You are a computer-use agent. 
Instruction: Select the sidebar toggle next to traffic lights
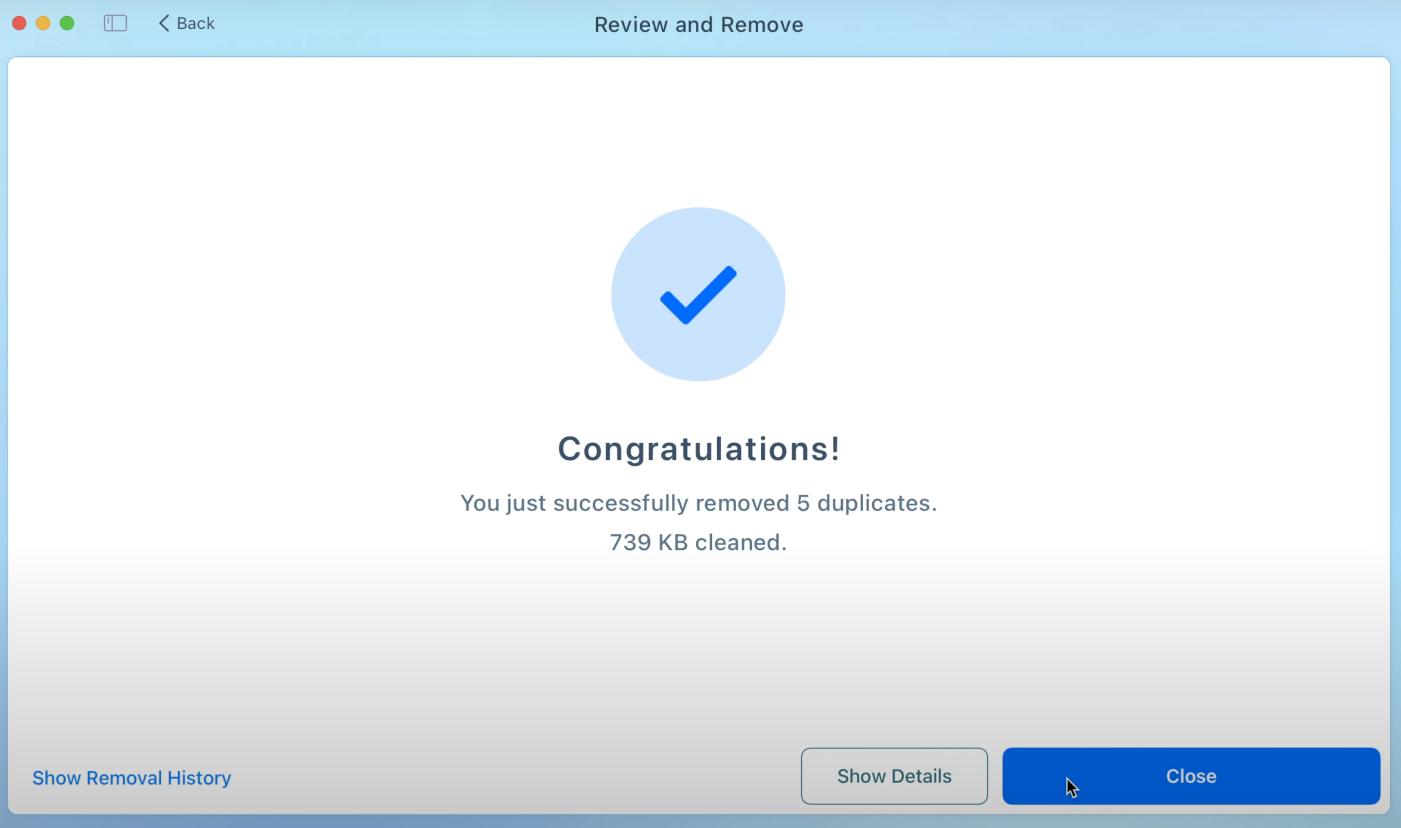pos(115,22)
